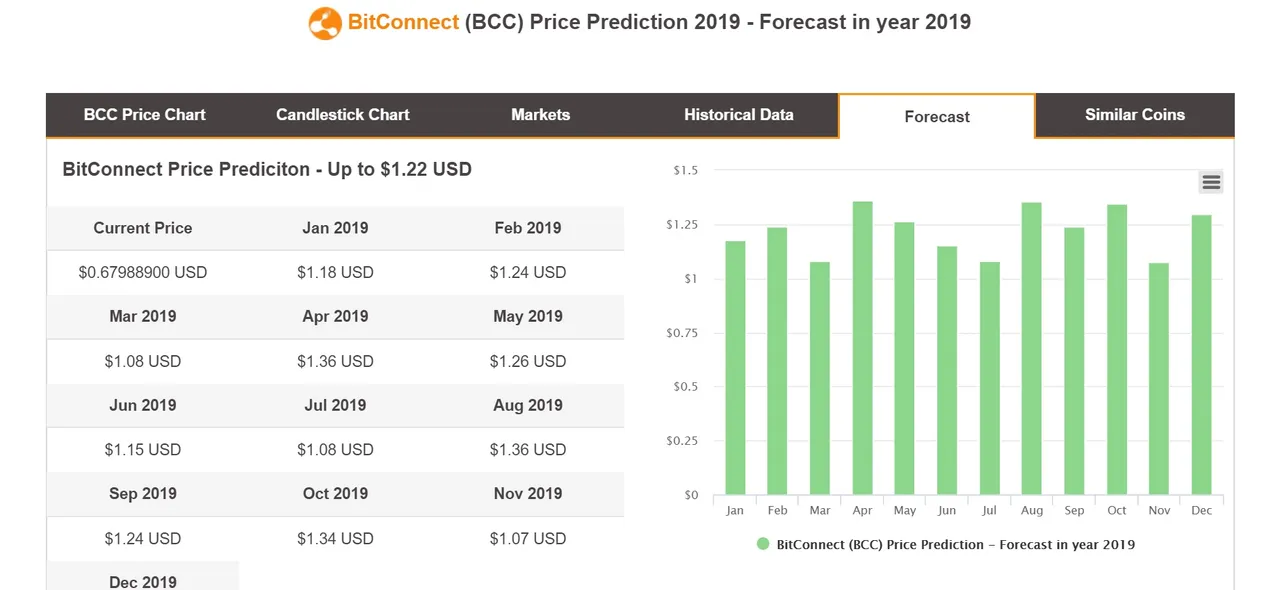The width and height of the screenshot is (1280, 590).
Task: Click the July bar in the chart
Action: tap(989, 380)
